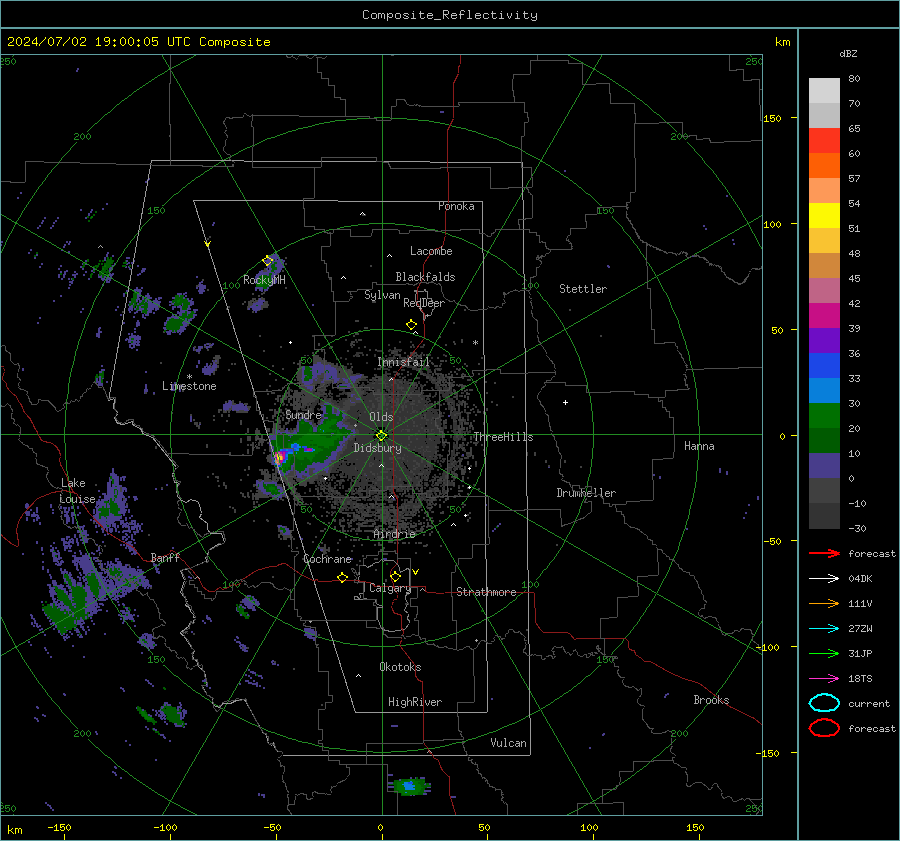Select the purple 36-39 dBZ swatch

click(824, 341)
